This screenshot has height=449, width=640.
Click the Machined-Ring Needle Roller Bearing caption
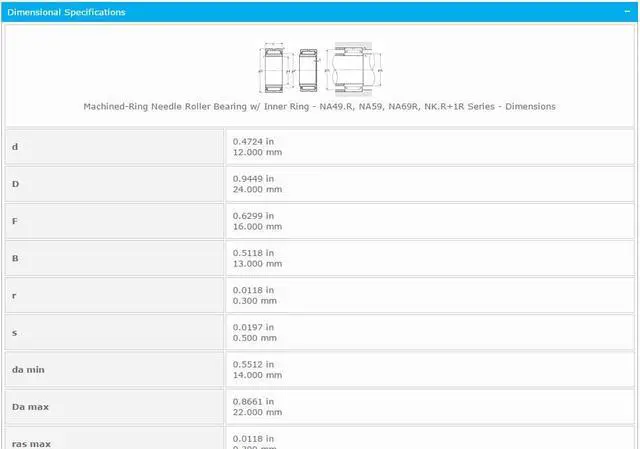click(319, 106)
